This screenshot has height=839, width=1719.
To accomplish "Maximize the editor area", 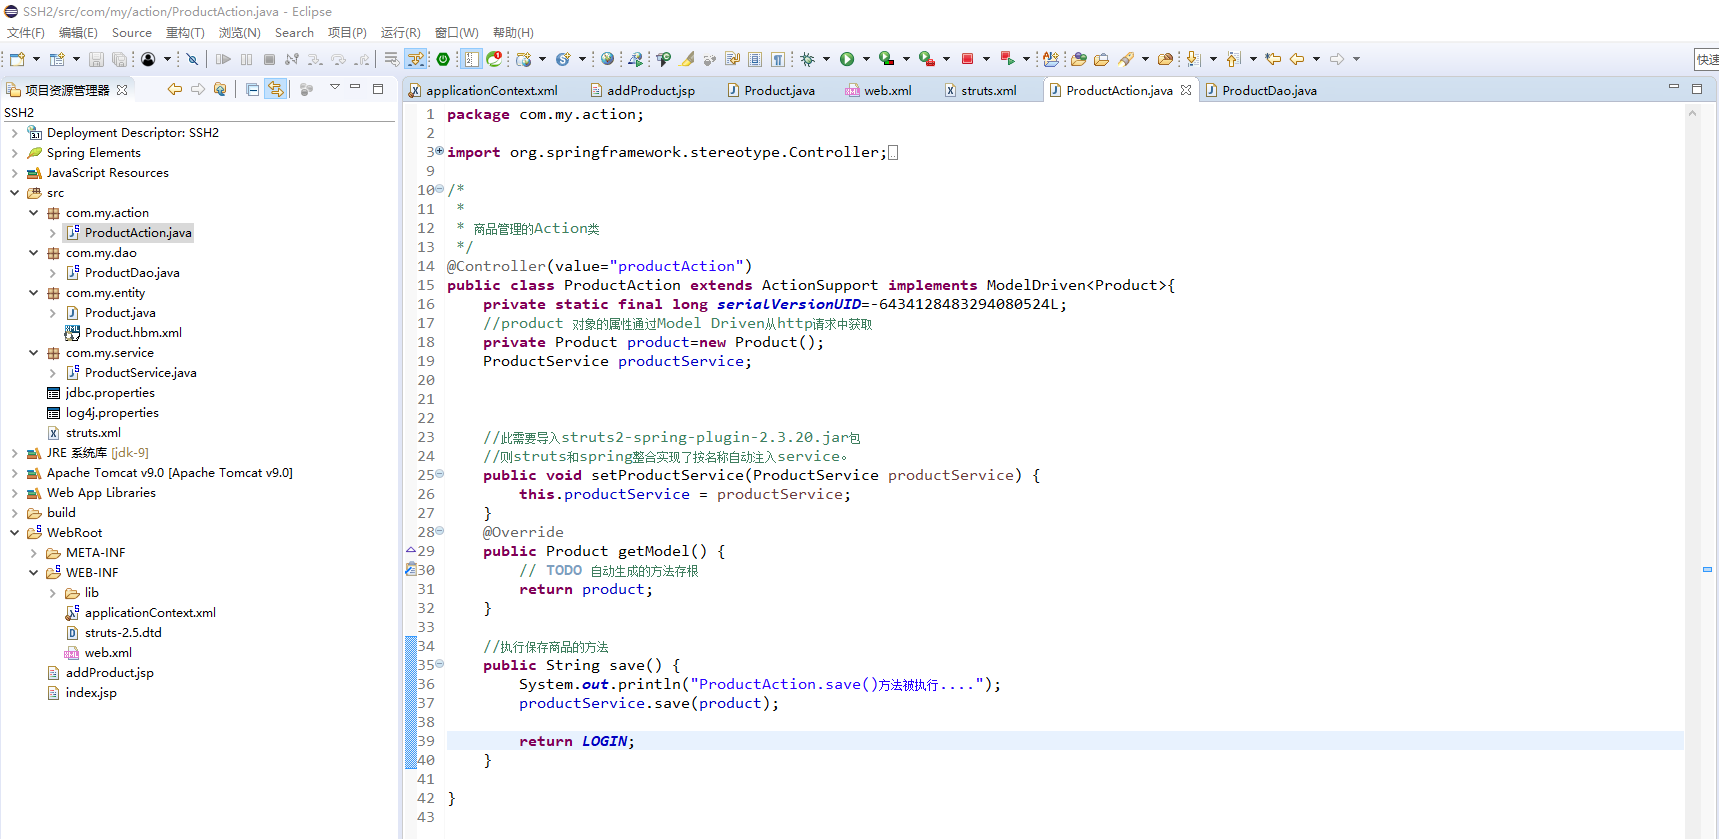I will tap(1696, 89).
